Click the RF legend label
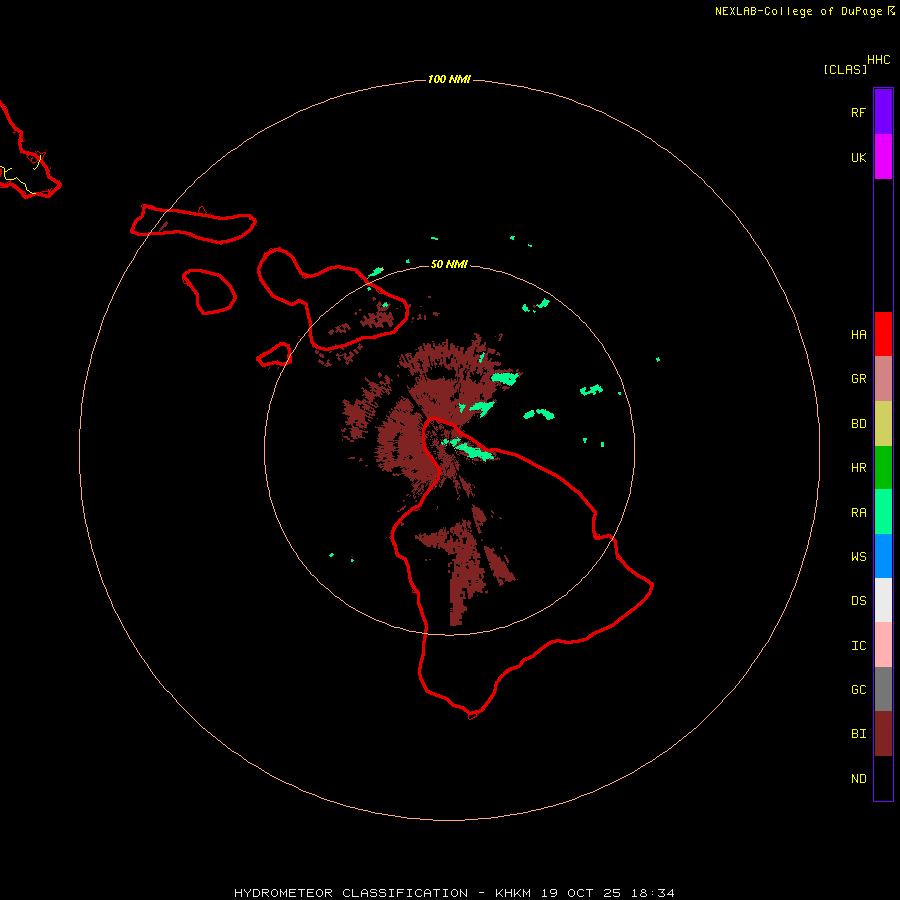This screenshot has width=900, height=900. pyautogui.click(x=858, y=112)
